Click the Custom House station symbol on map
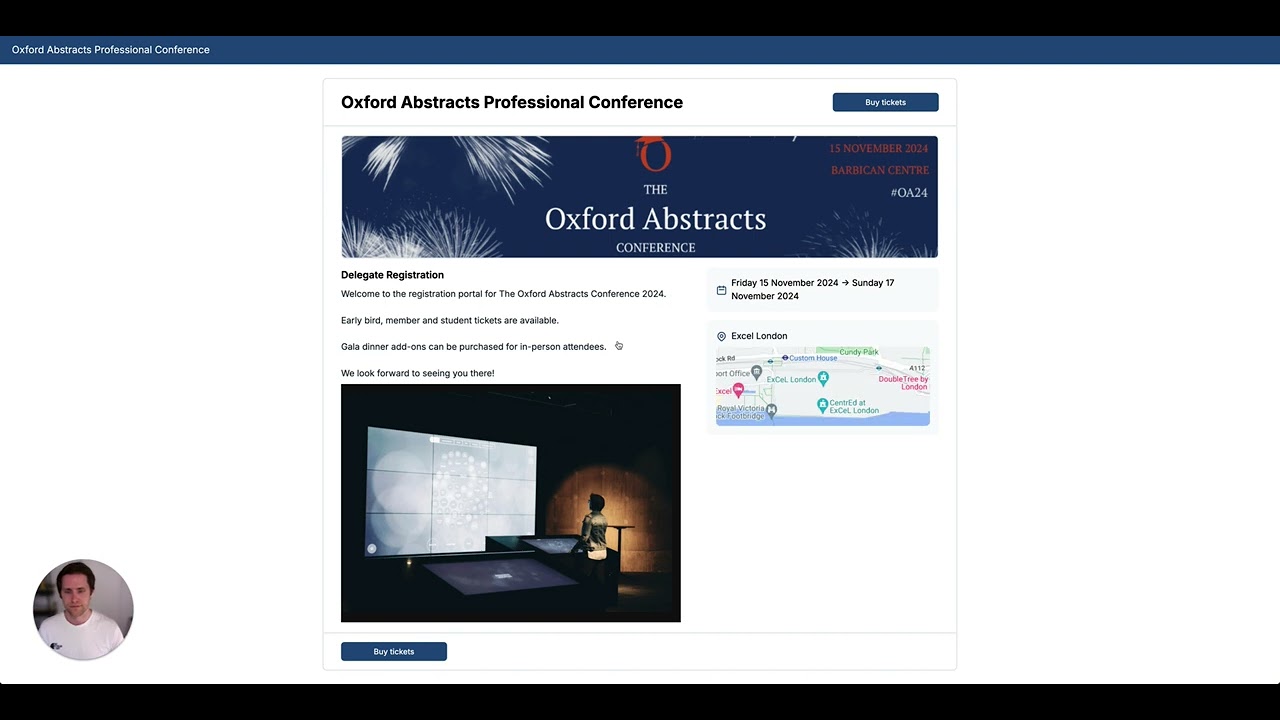Image resolution: width=1280 pixels, height=720 pixels. click(785, 358)
